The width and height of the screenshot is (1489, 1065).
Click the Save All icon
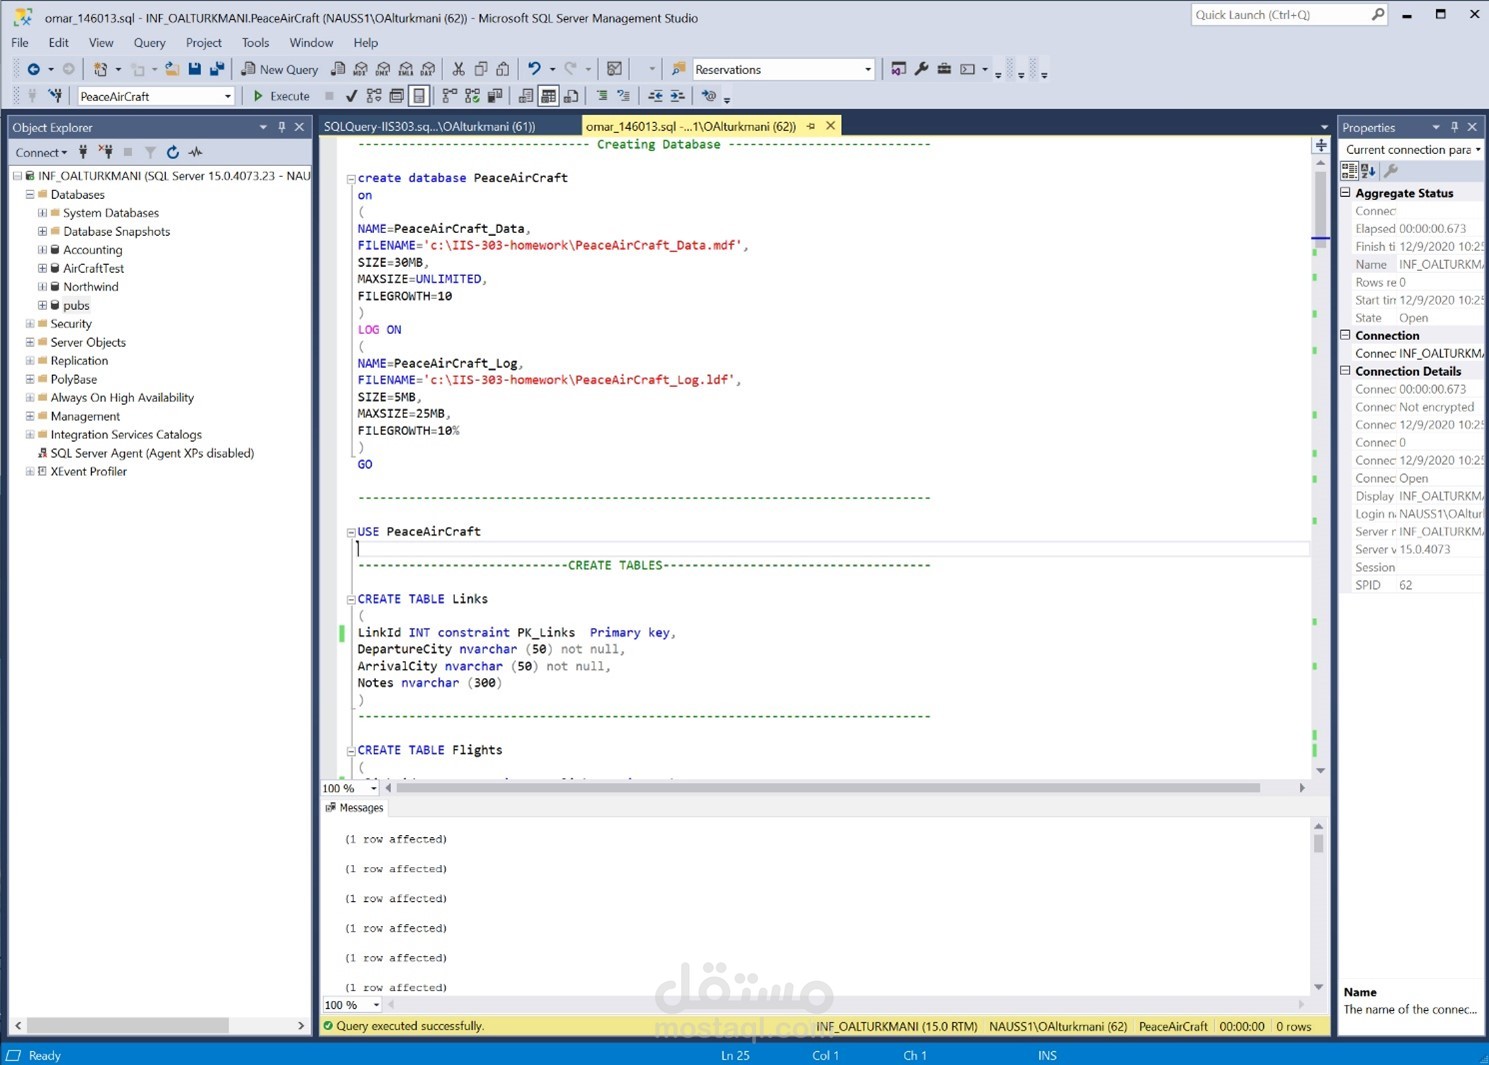point(216,69)
